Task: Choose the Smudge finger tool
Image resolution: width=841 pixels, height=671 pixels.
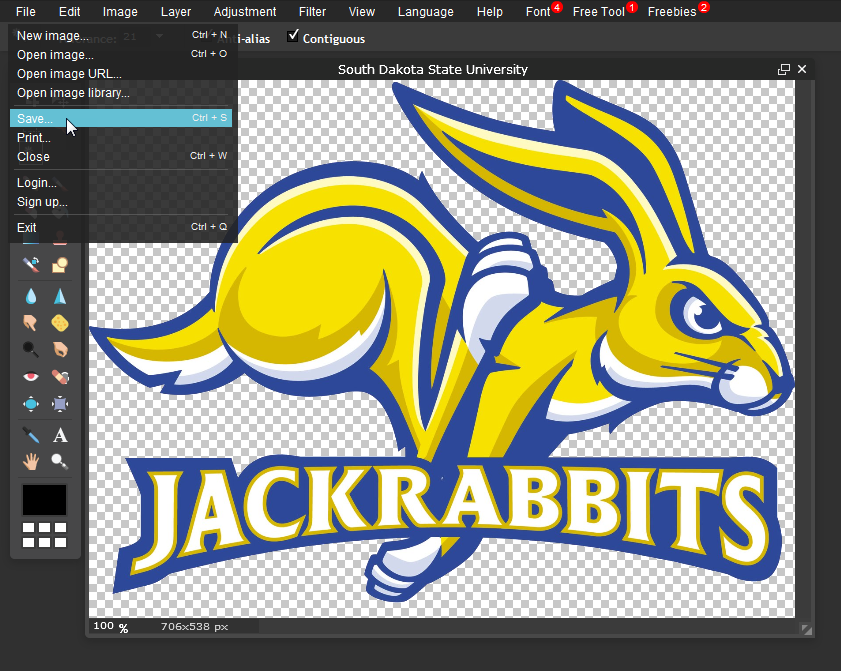Action: pyautogui.click(x=31, y=323)
